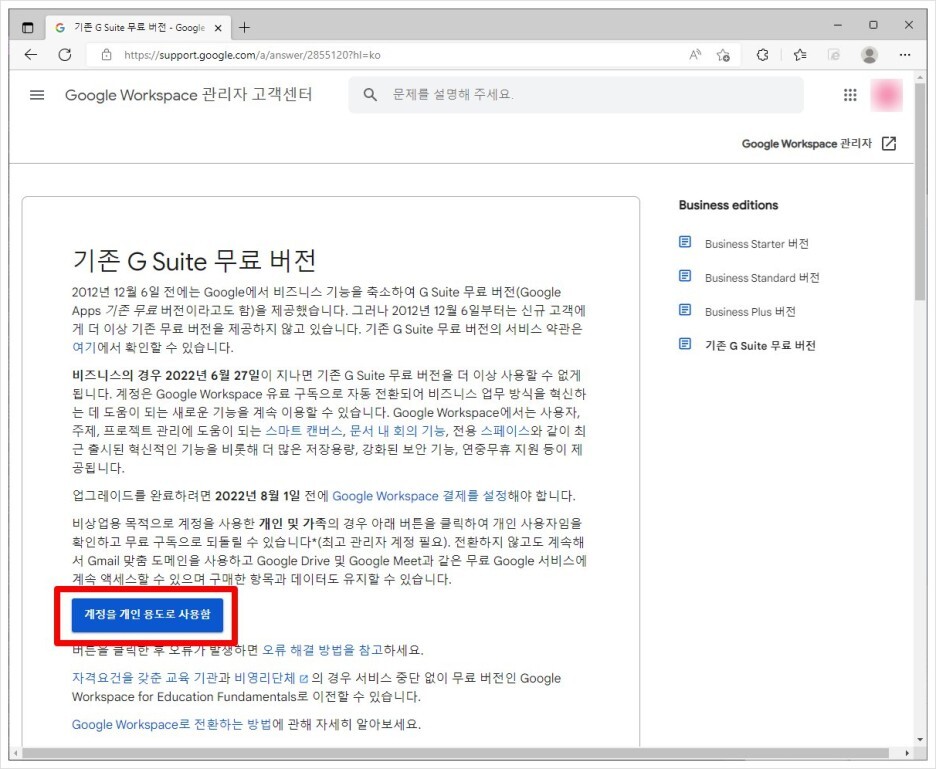
Task: Open the Internet Explorer mode icon
Action: tap(834, 55)
